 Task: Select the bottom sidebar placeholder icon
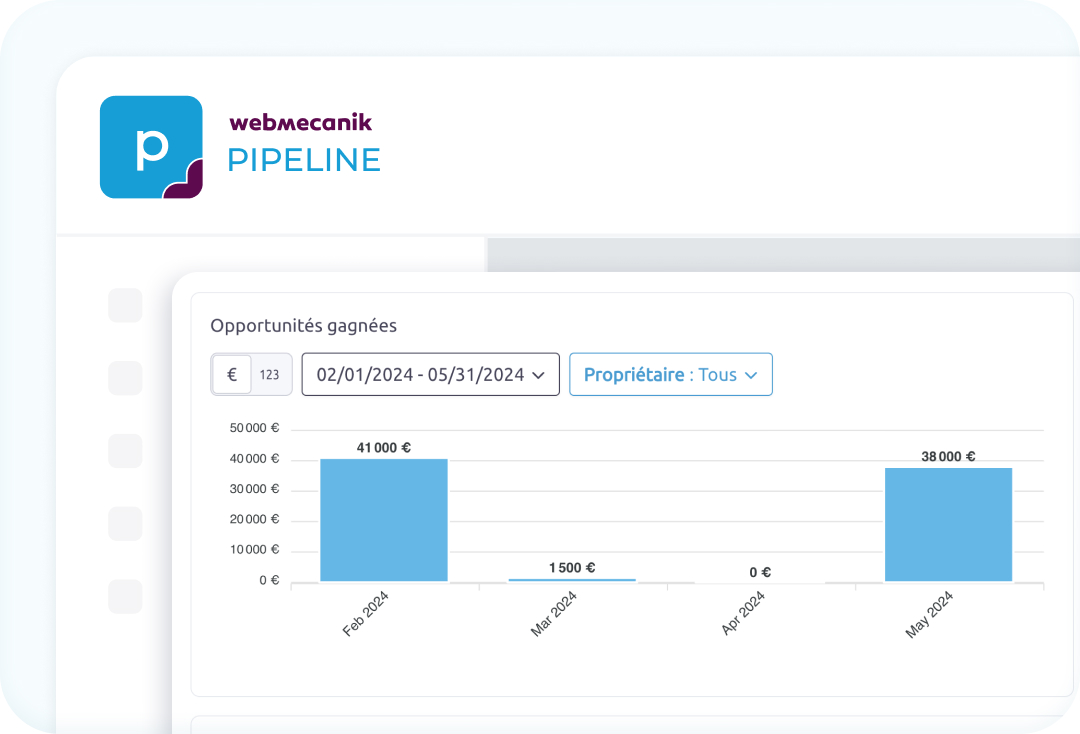coord(125,597)
